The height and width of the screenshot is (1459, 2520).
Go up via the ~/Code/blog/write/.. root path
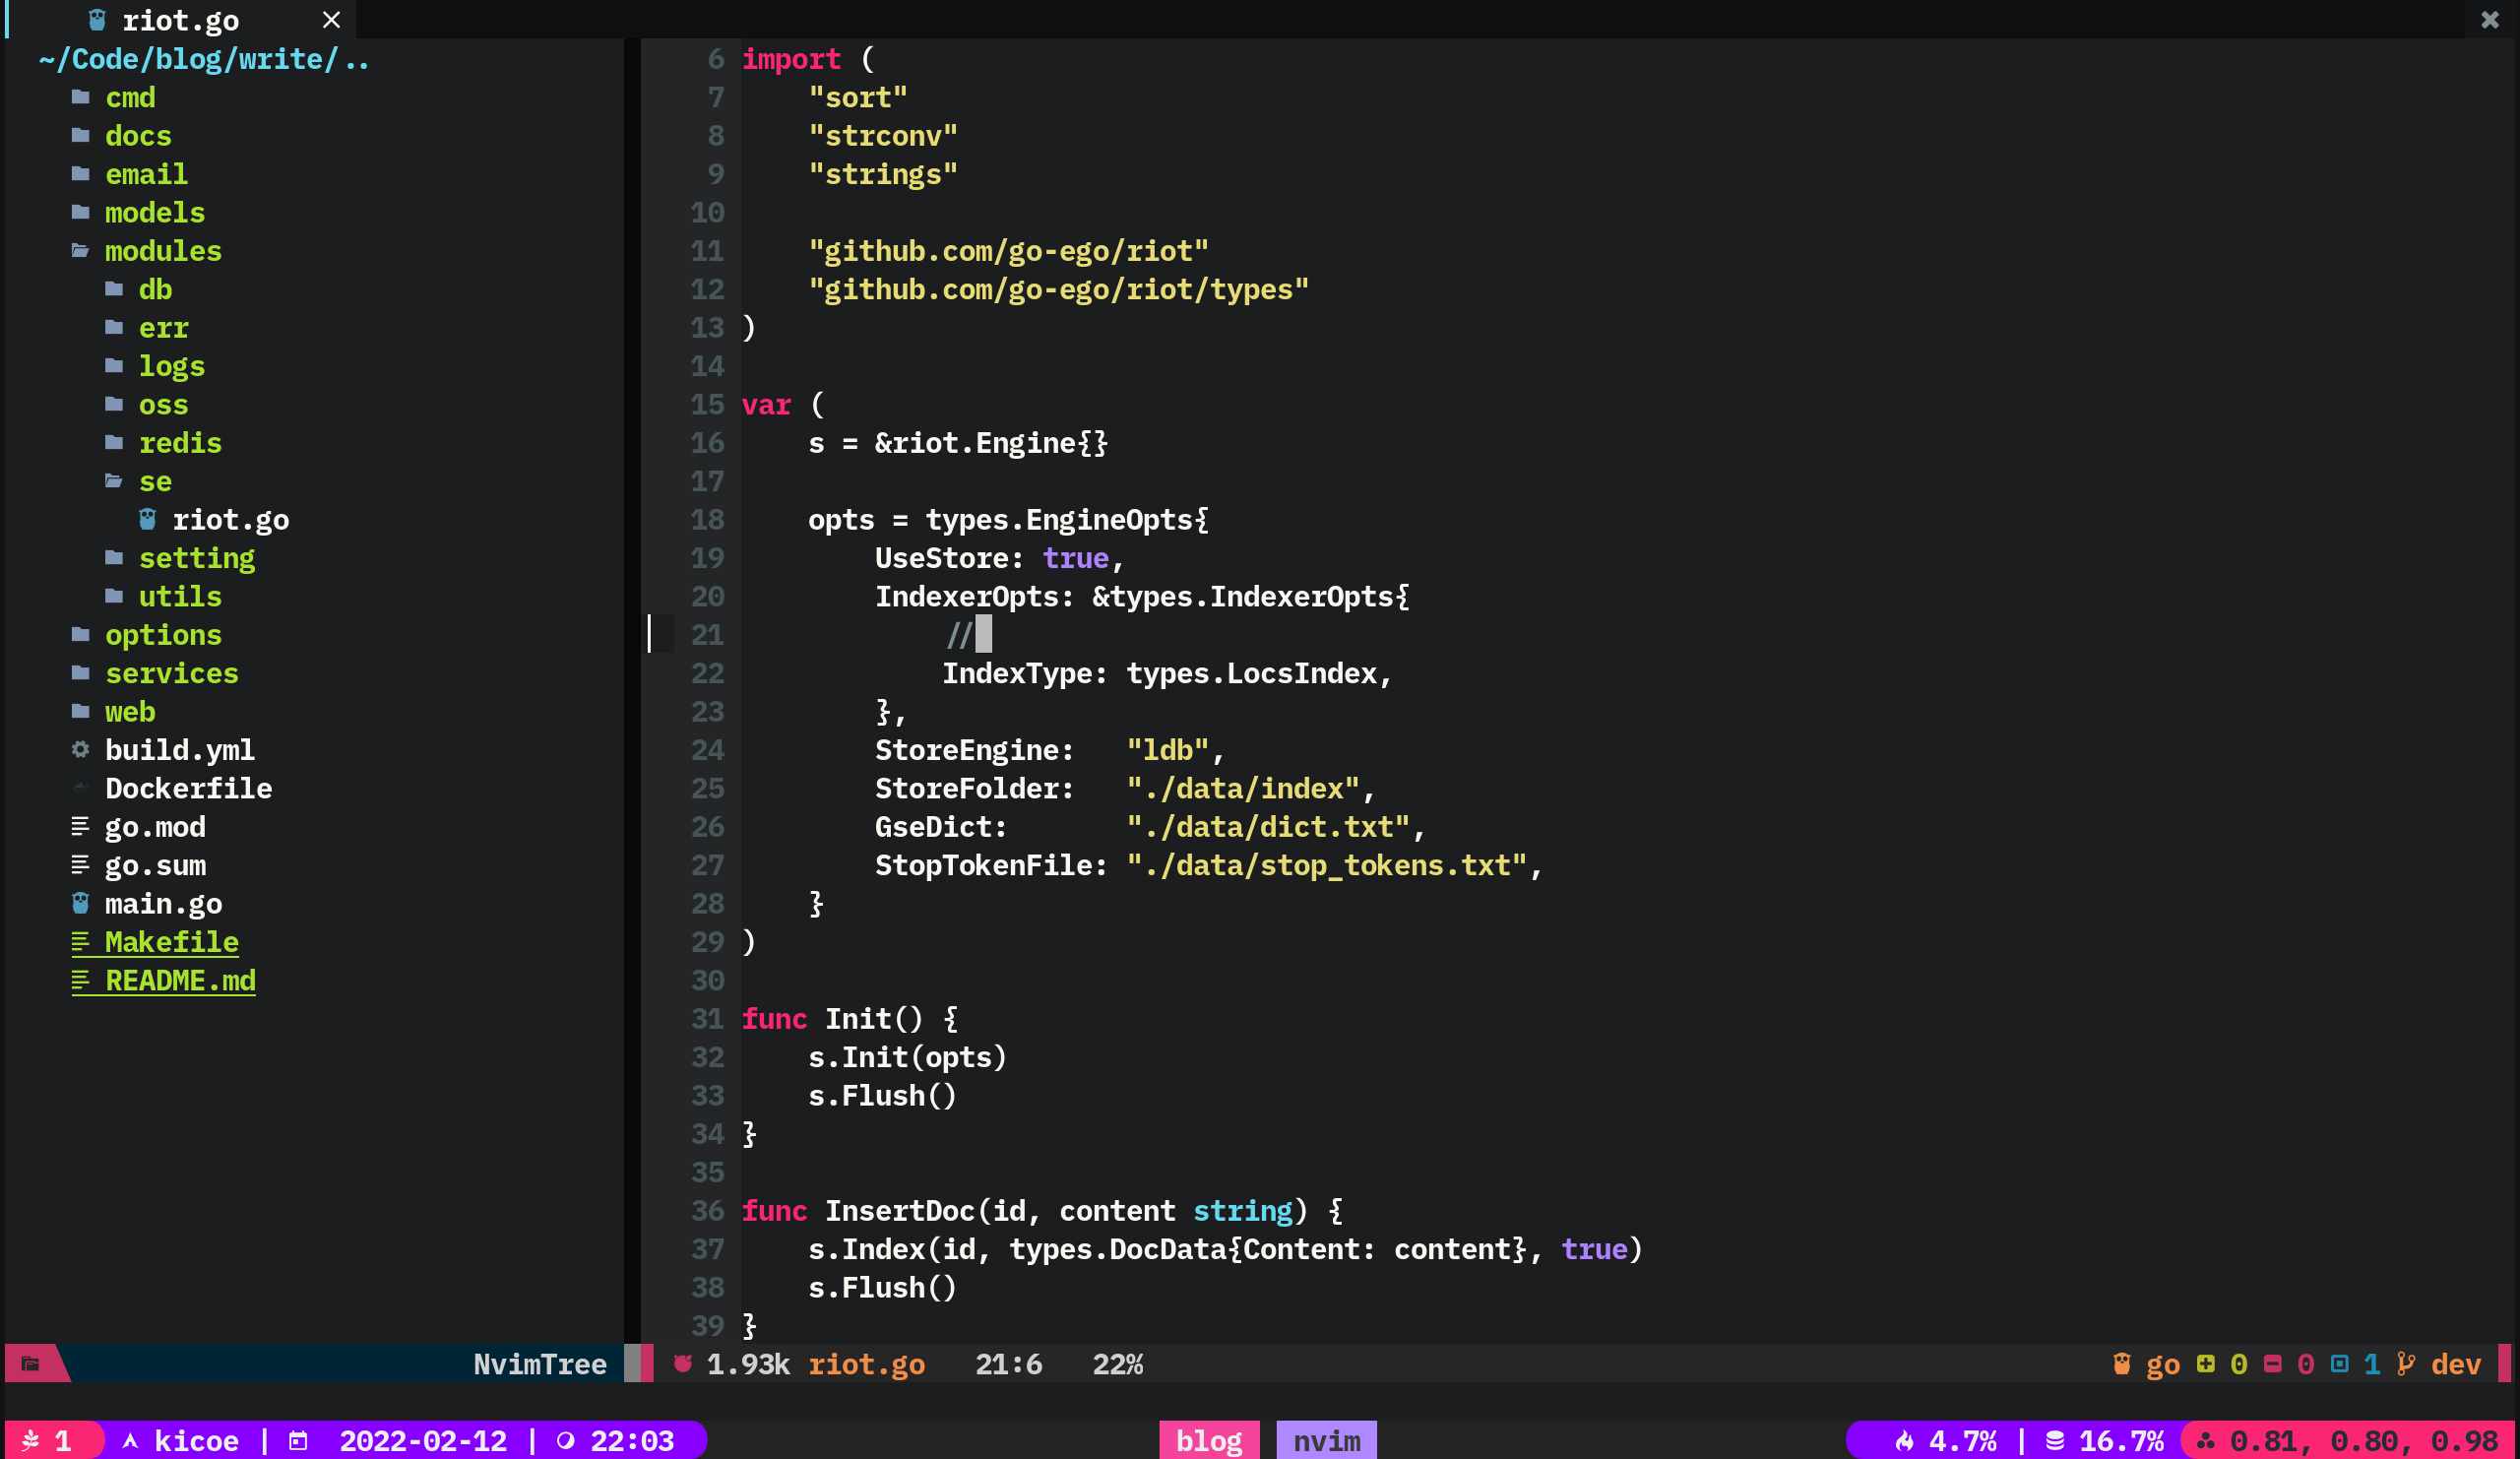(x=204, y=59)
